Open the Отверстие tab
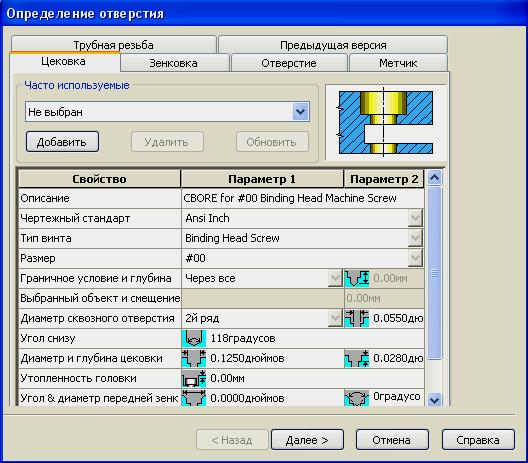 289,63
